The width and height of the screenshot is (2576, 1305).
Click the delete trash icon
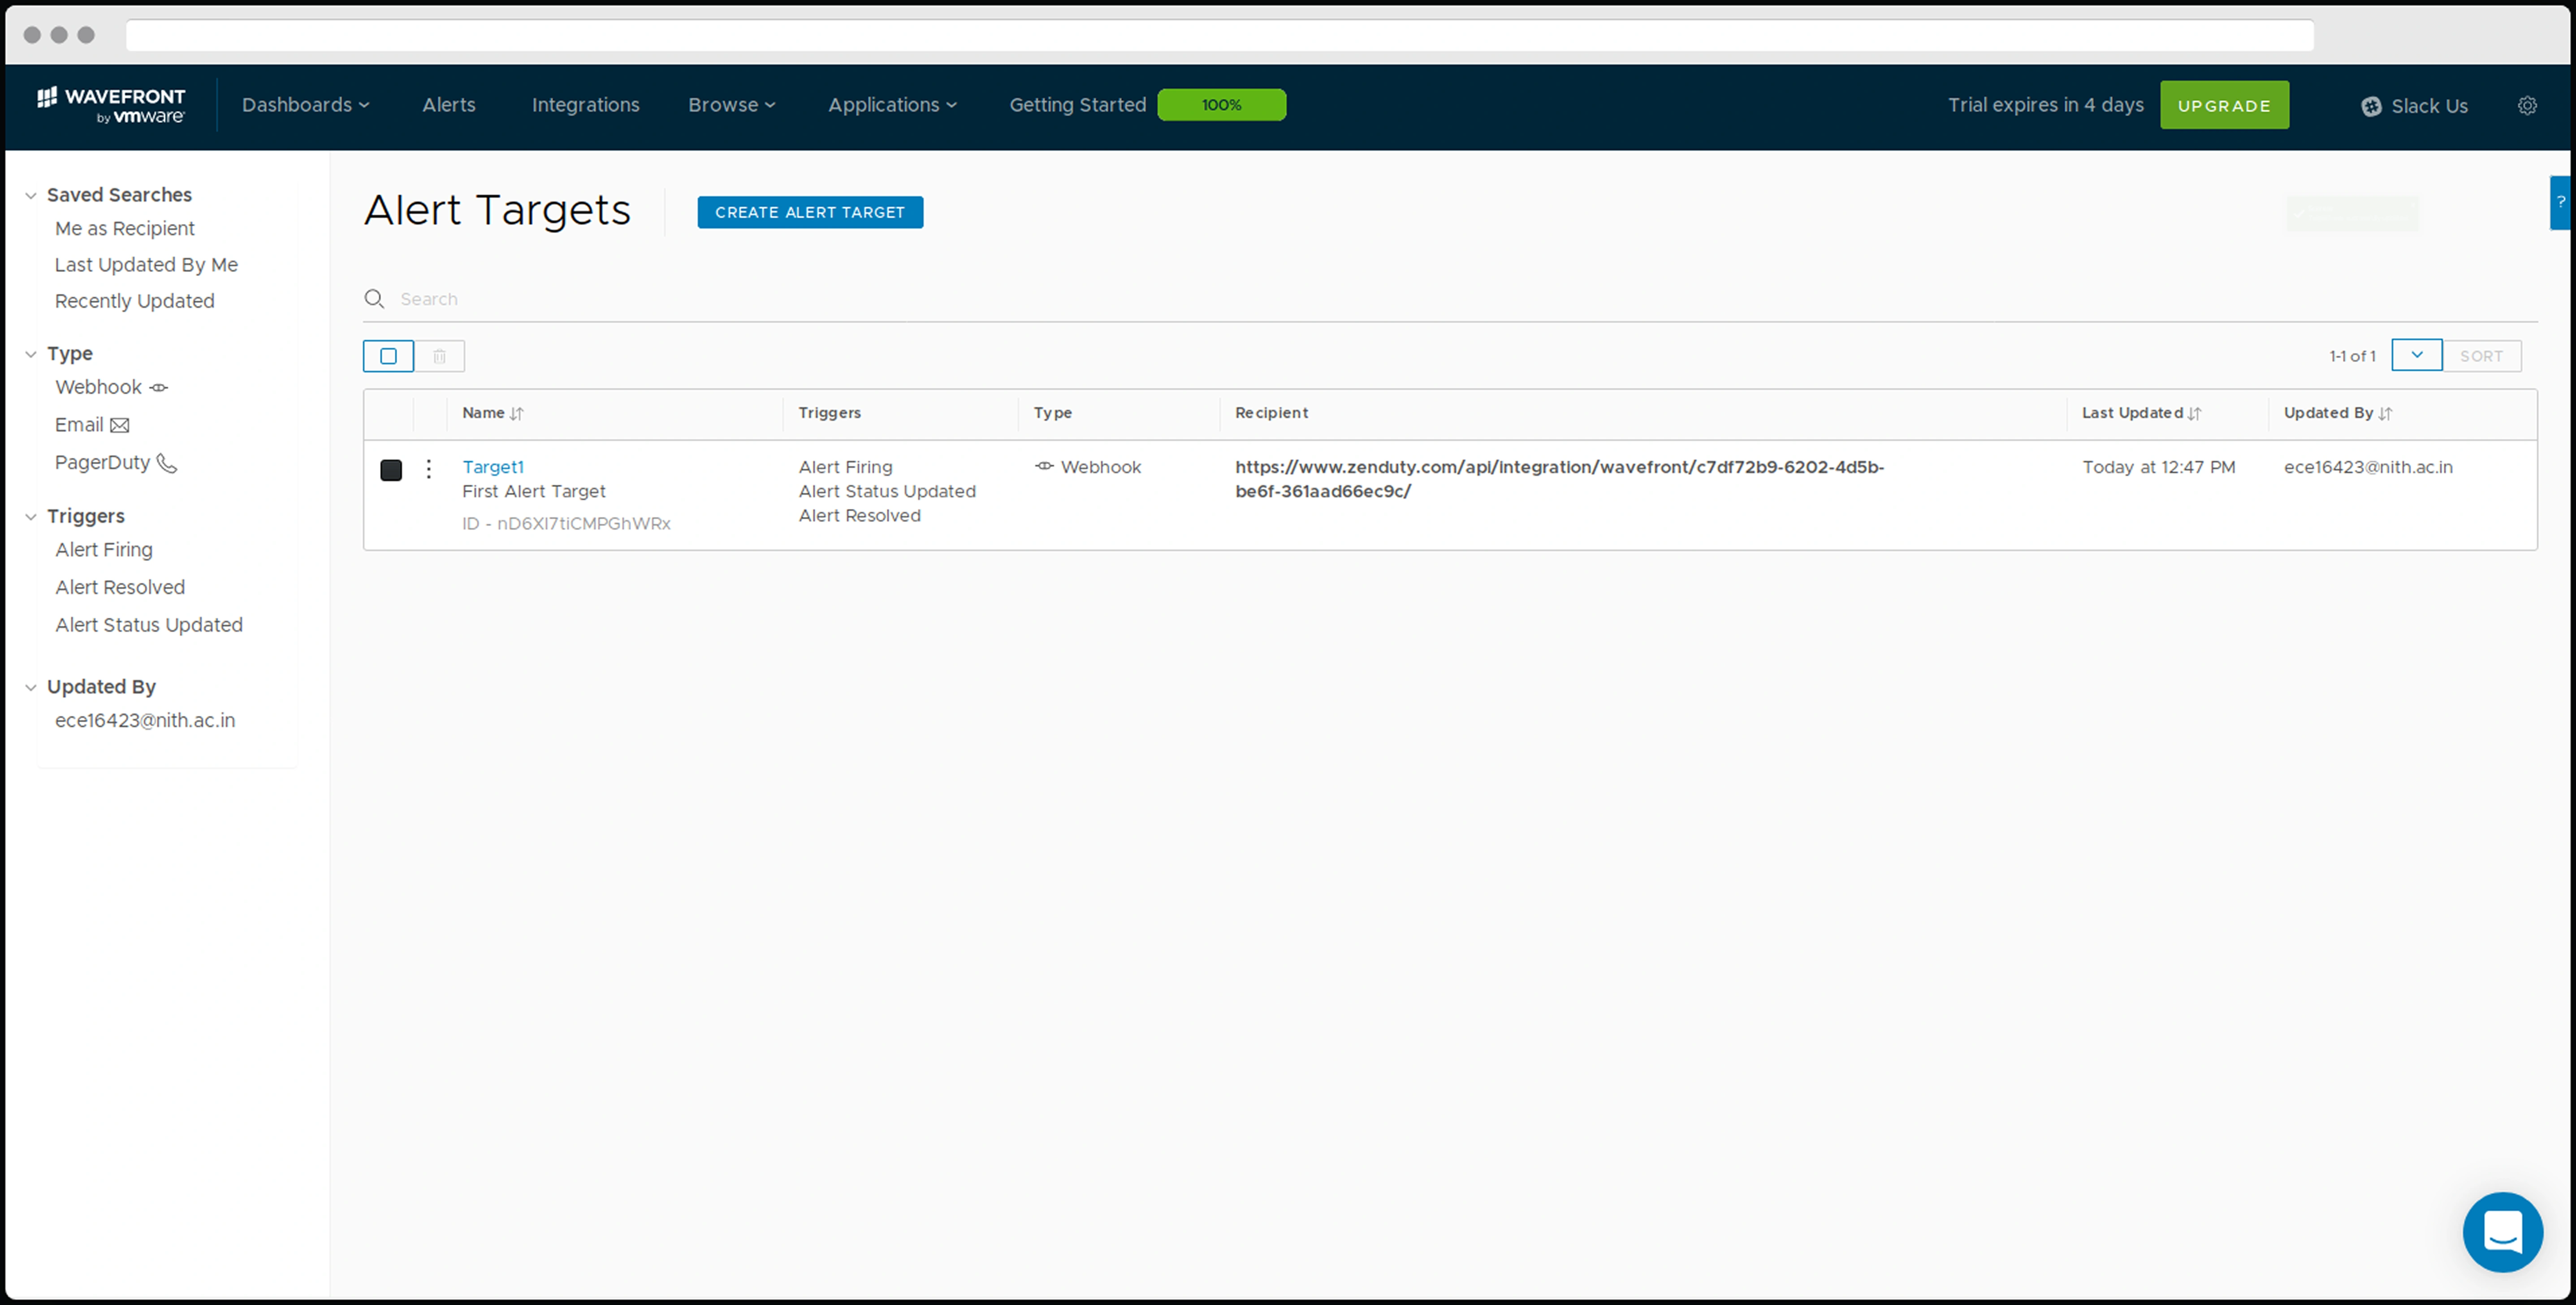click(439, 356)
